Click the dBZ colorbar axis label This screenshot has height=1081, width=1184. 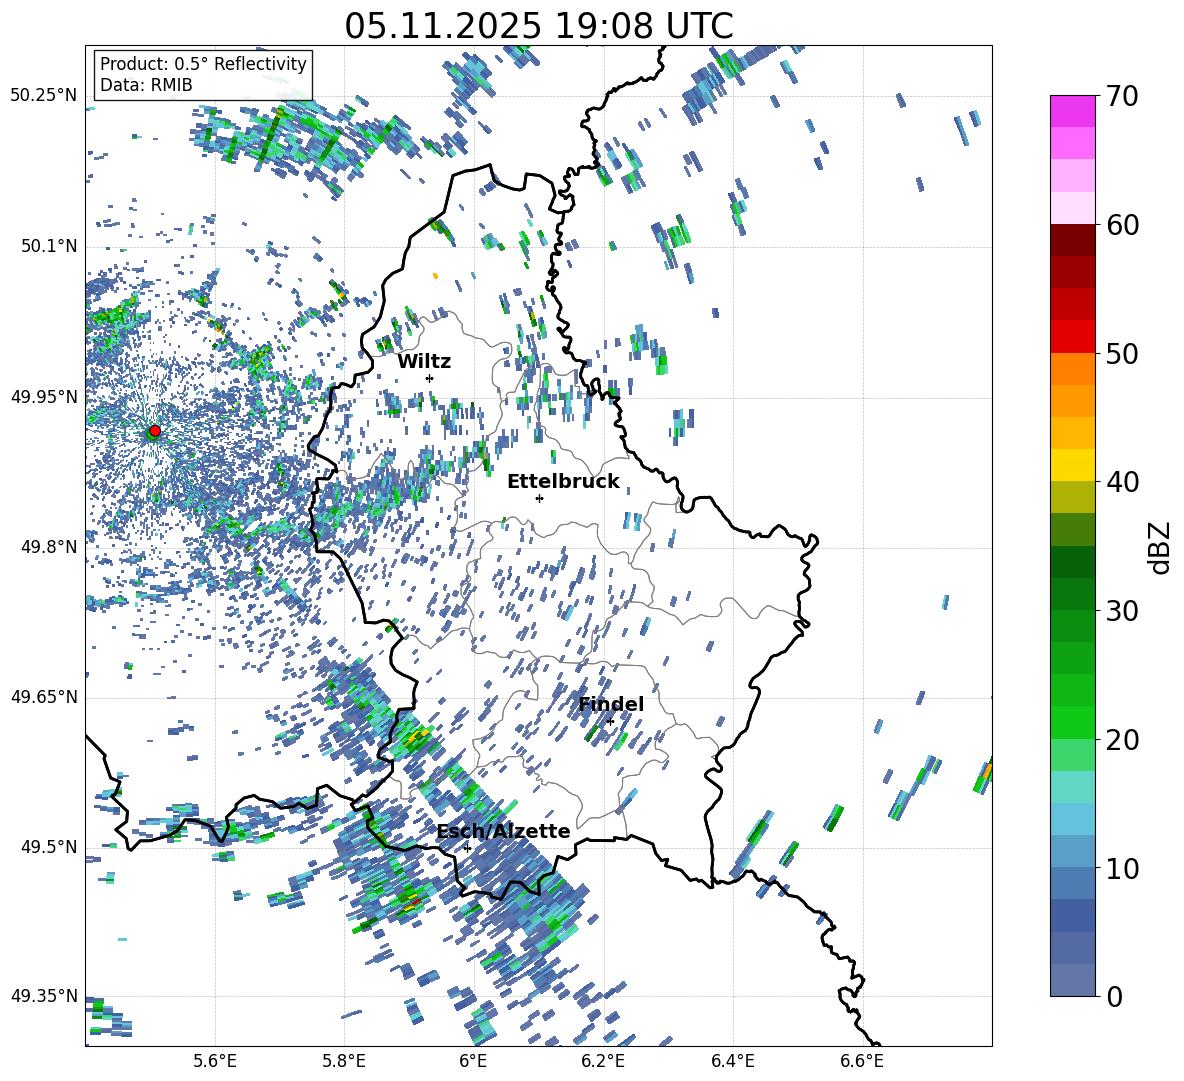point(1161,547)
